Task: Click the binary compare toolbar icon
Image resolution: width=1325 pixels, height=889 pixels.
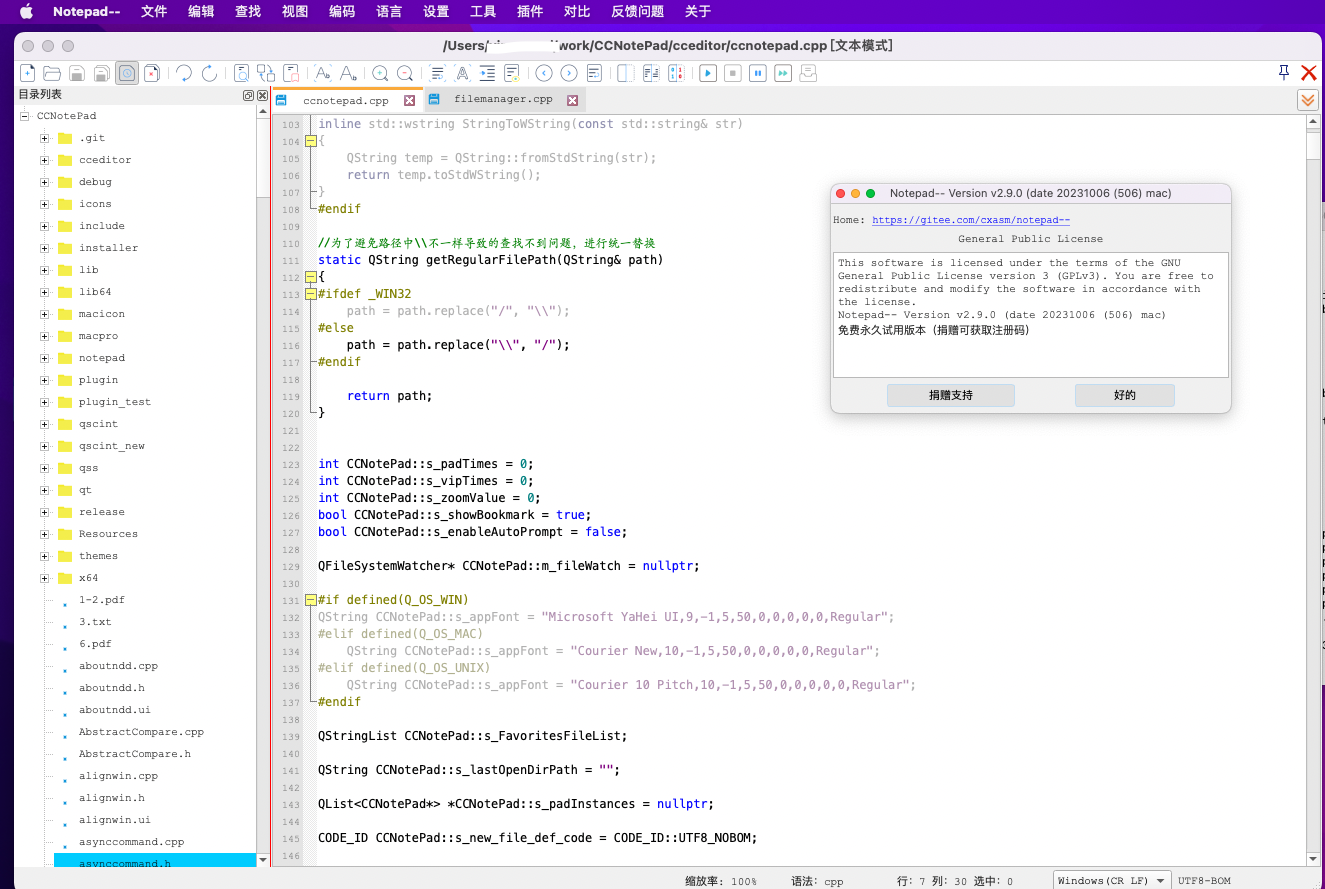Action: click(x=675, y=73)
